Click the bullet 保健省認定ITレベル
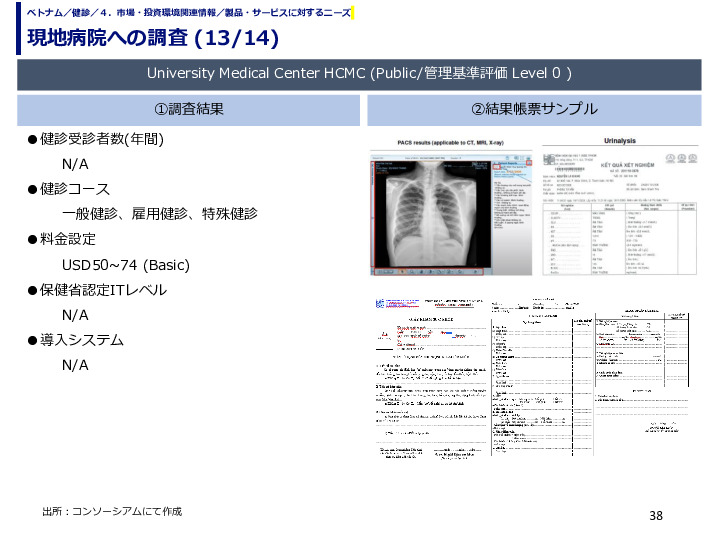Image resolution: width=720 pixels, height=540 pixels. click(x=97, y=290)
